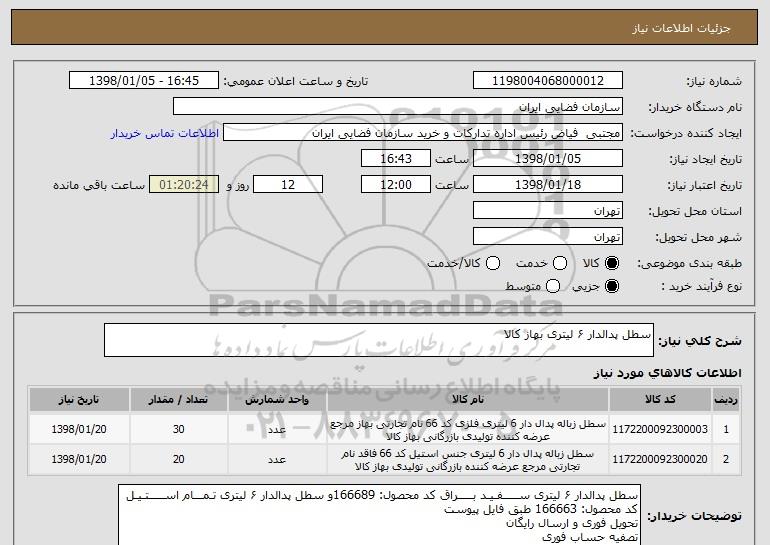Click item code 1172200092300003
Image resolution: width=770 pixels, height=545 pixels.
tap(660, 429)
